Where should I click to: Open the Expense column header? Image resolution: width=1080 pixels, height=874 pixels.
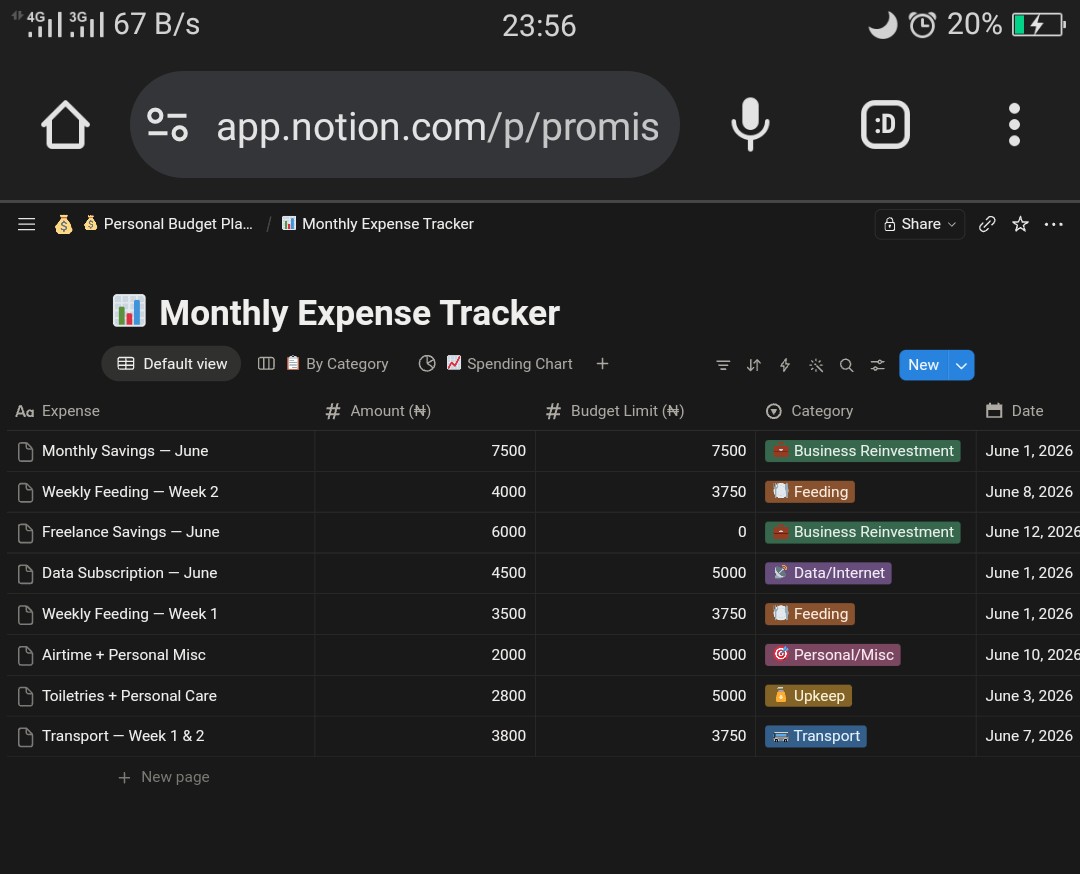coord(160,411)
